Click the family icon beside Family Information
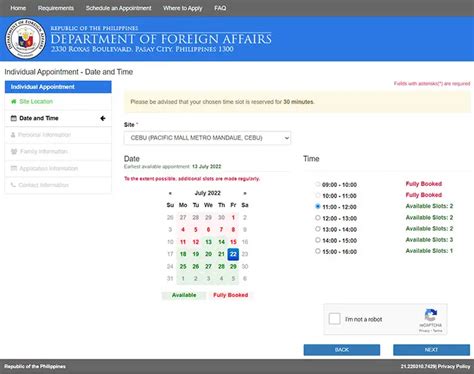The width and height of the screenshot is (474, 374). pyautogui.click(x=14, y=151)
